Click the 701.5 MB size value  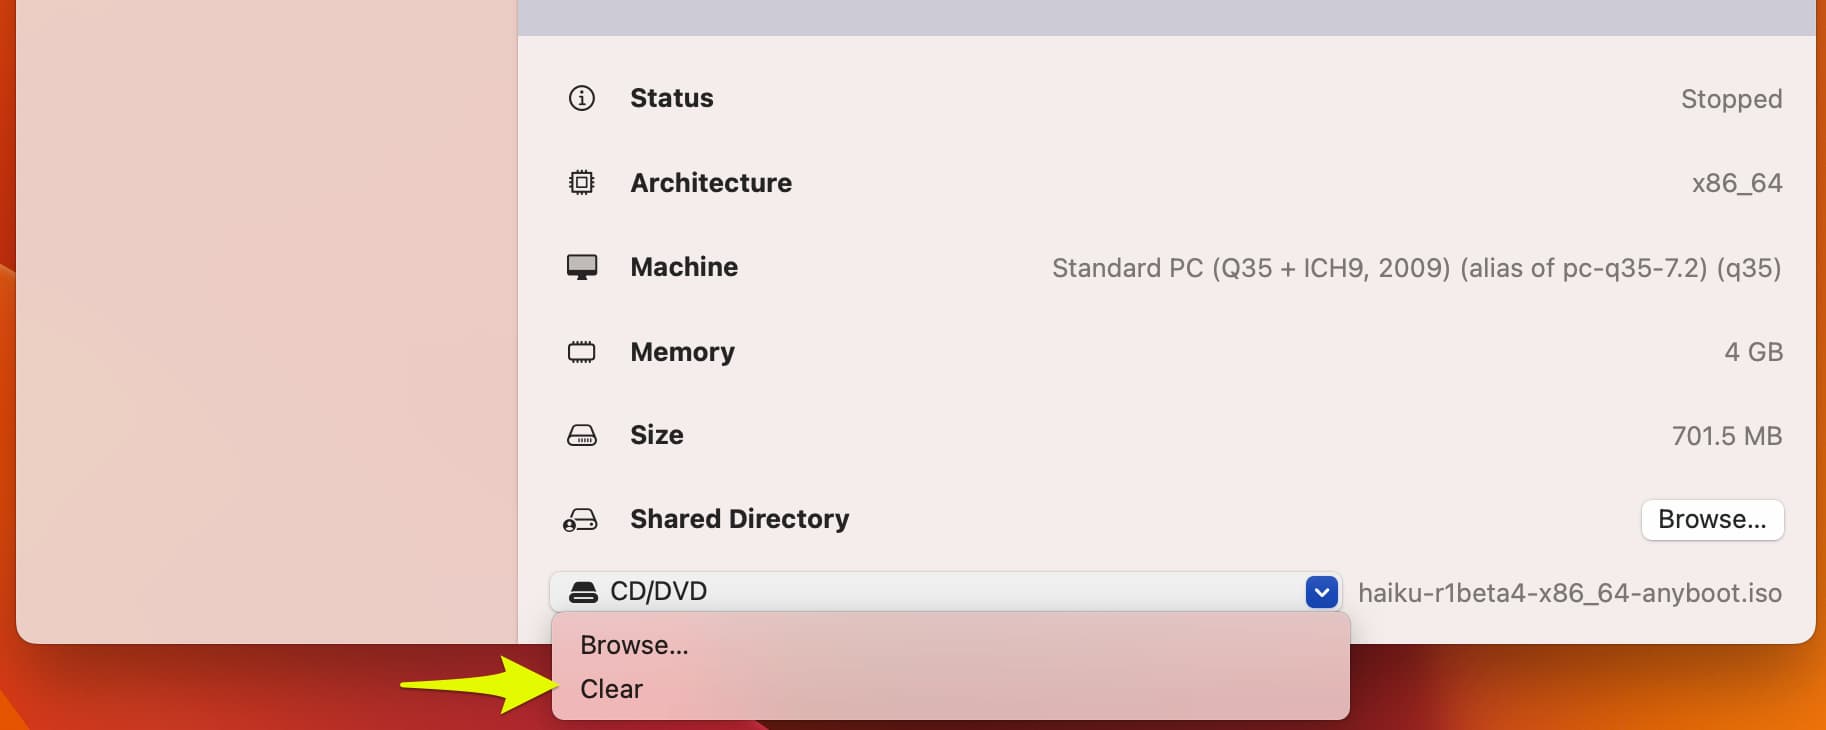pos(1727,436)
